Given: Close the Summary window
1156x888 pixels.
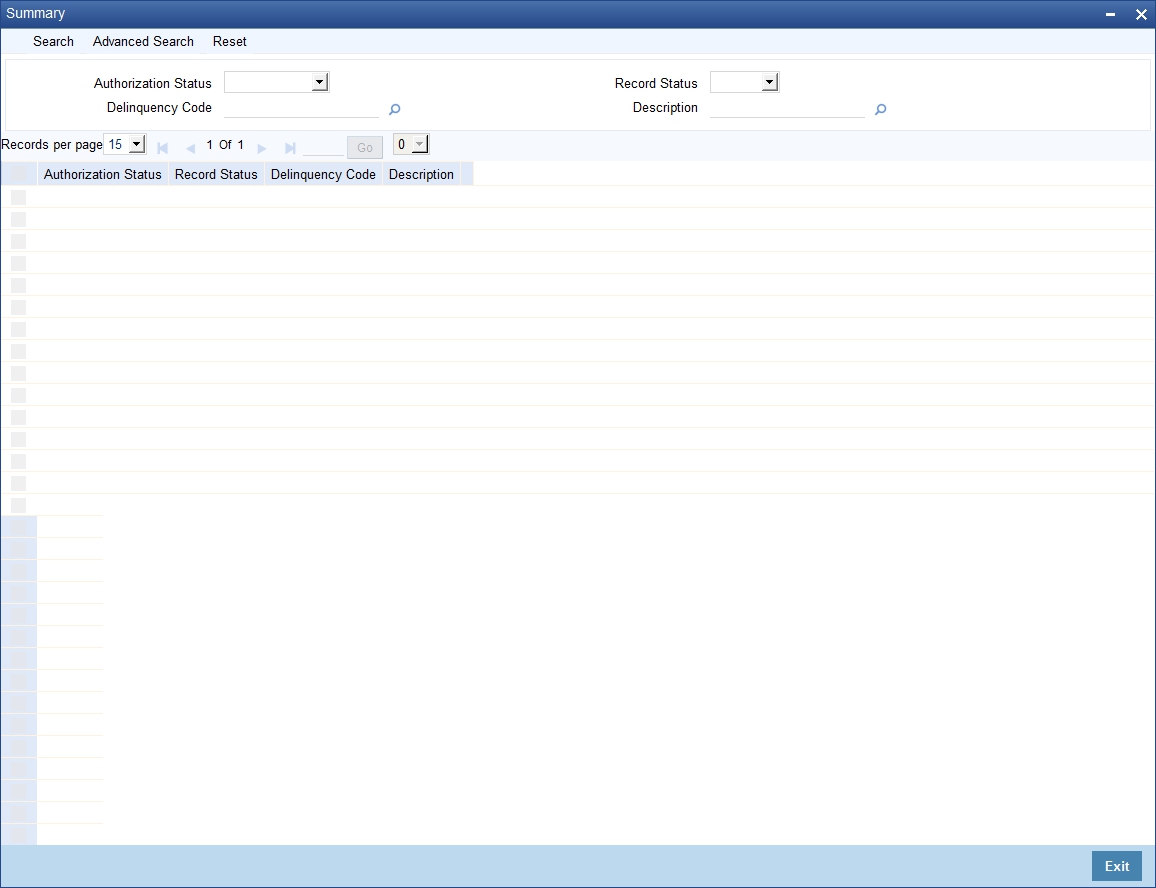Looking at the screenshot, I should tap(1141, 14).
